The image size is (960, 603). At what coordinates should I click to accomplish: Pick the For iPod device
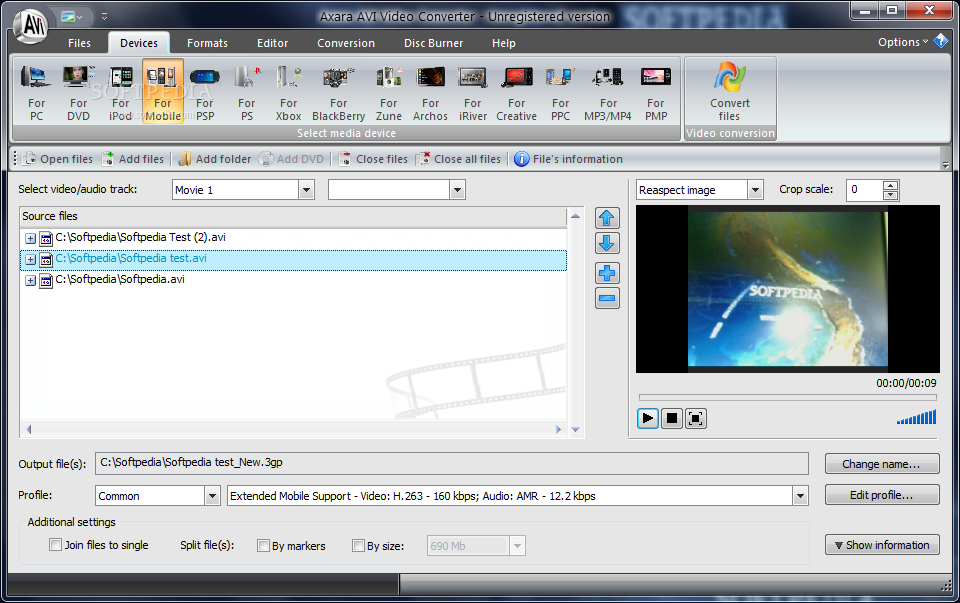121,92
